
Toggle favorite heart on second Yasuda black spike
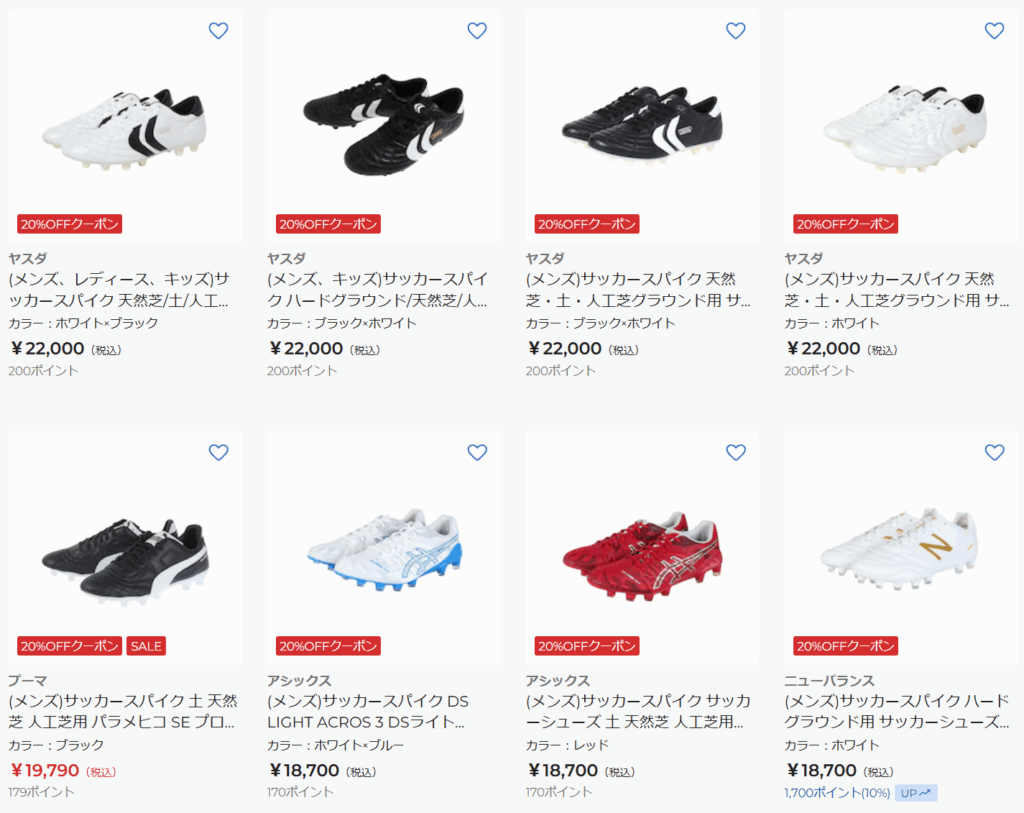[477, 31]
